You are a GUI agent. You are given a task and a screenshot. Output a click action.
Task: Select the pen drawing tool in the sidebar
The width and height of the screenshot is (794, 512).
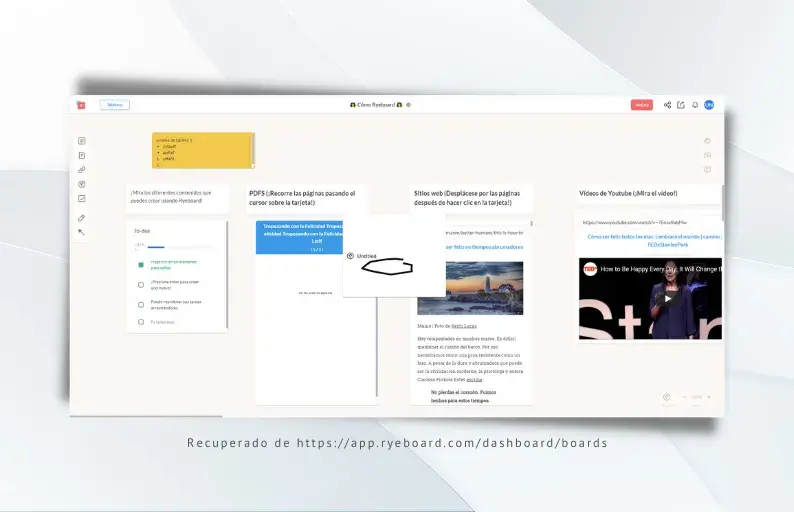82,218
